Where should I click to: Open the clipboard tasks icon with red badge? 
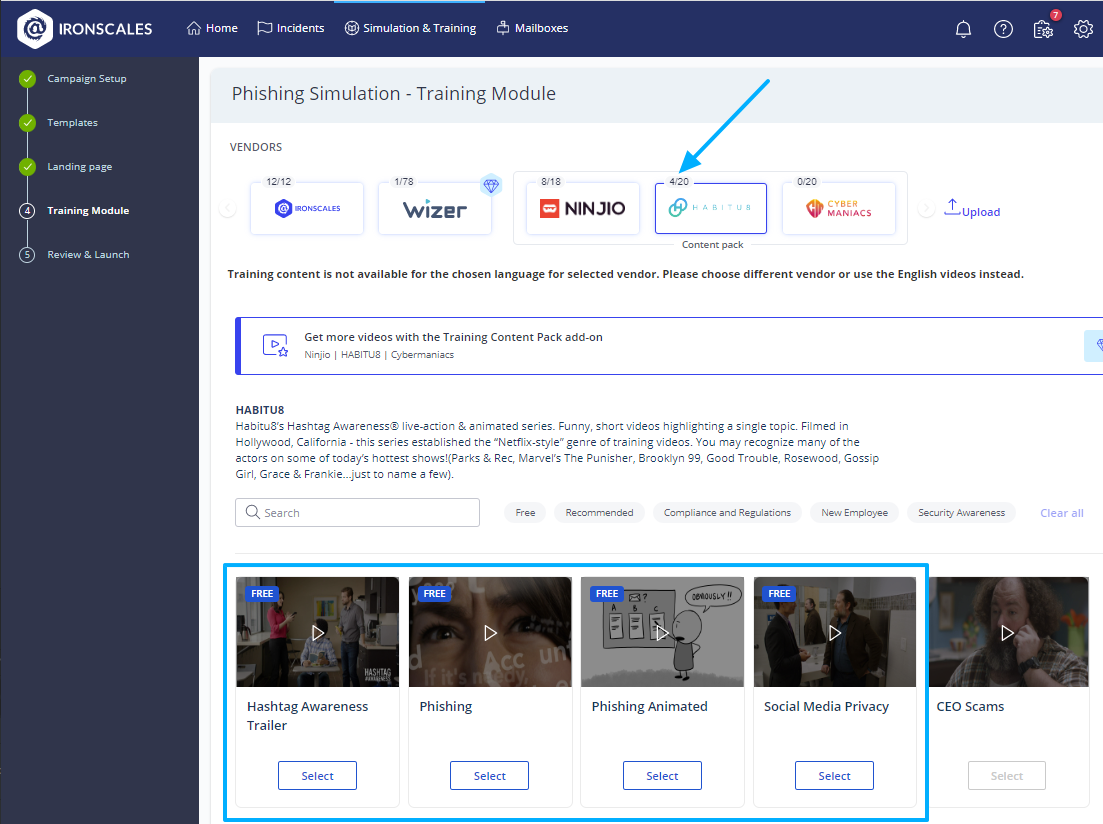pyautogui.click(x=1043, y=30)
